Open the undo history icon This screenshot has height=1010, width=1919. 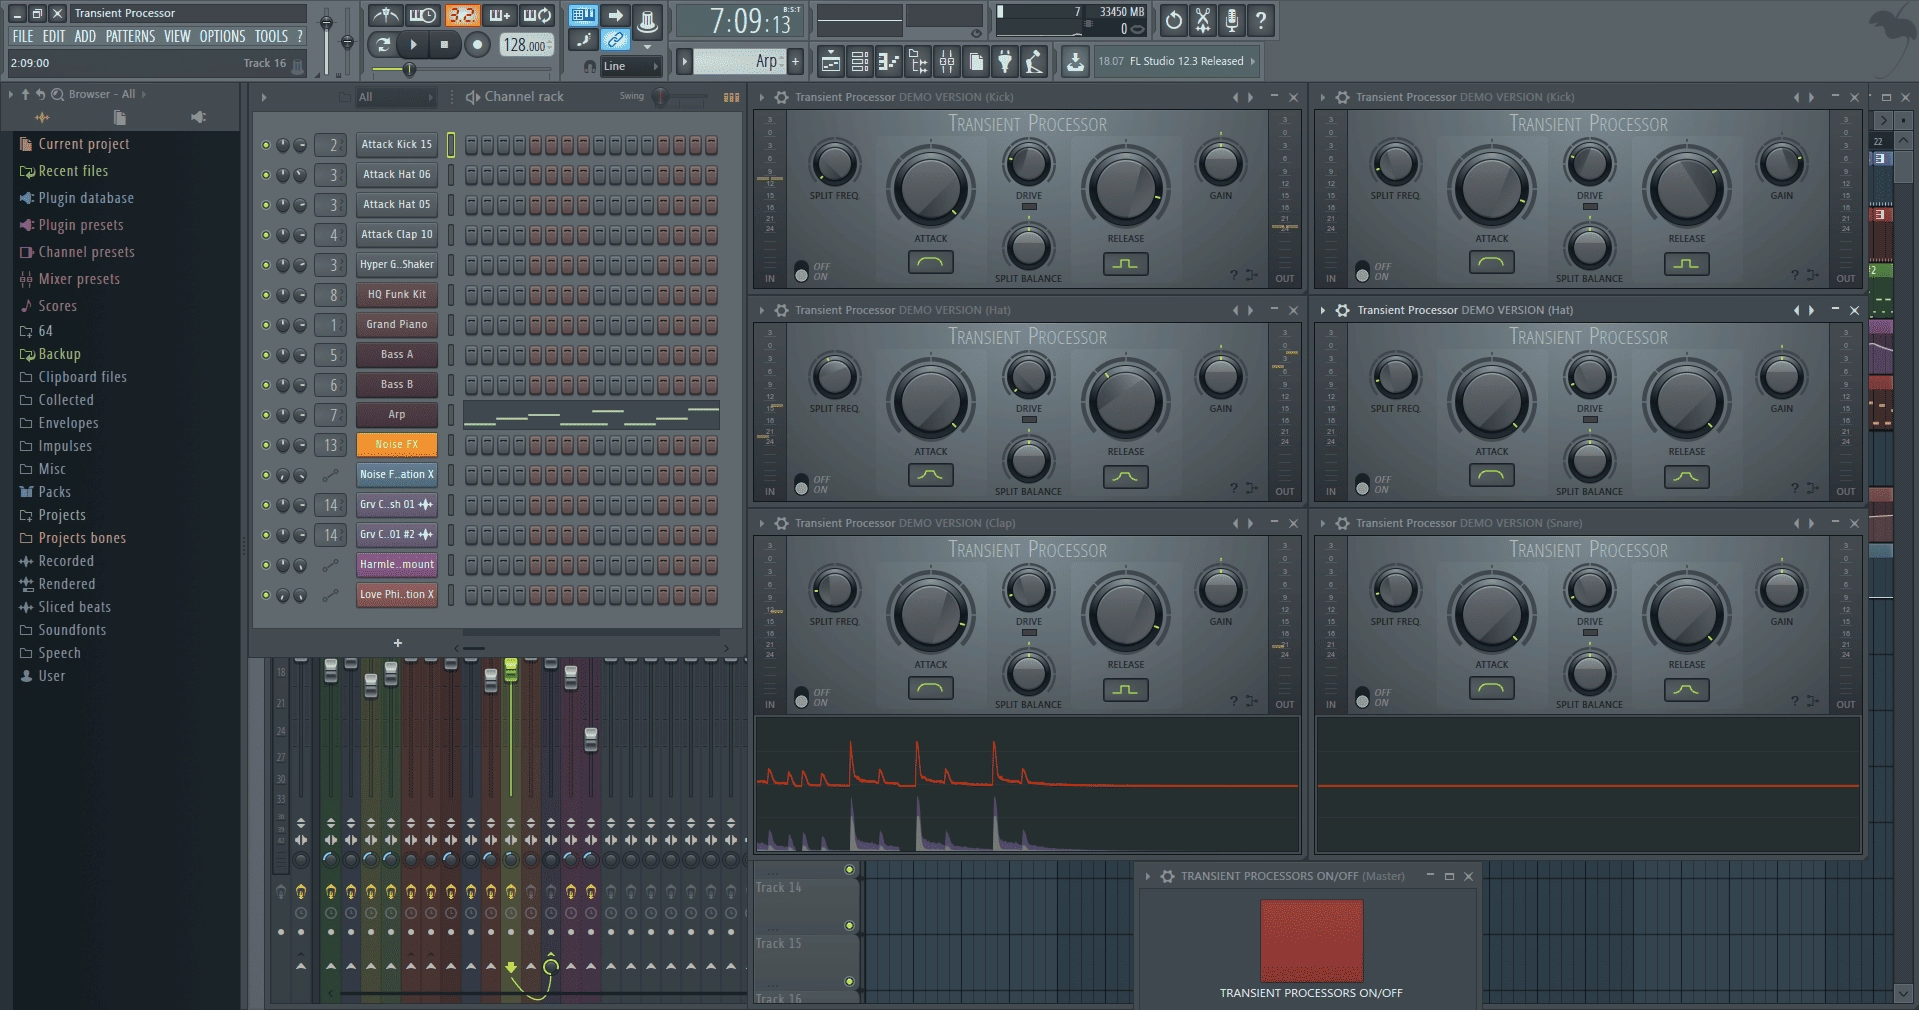1174,20
